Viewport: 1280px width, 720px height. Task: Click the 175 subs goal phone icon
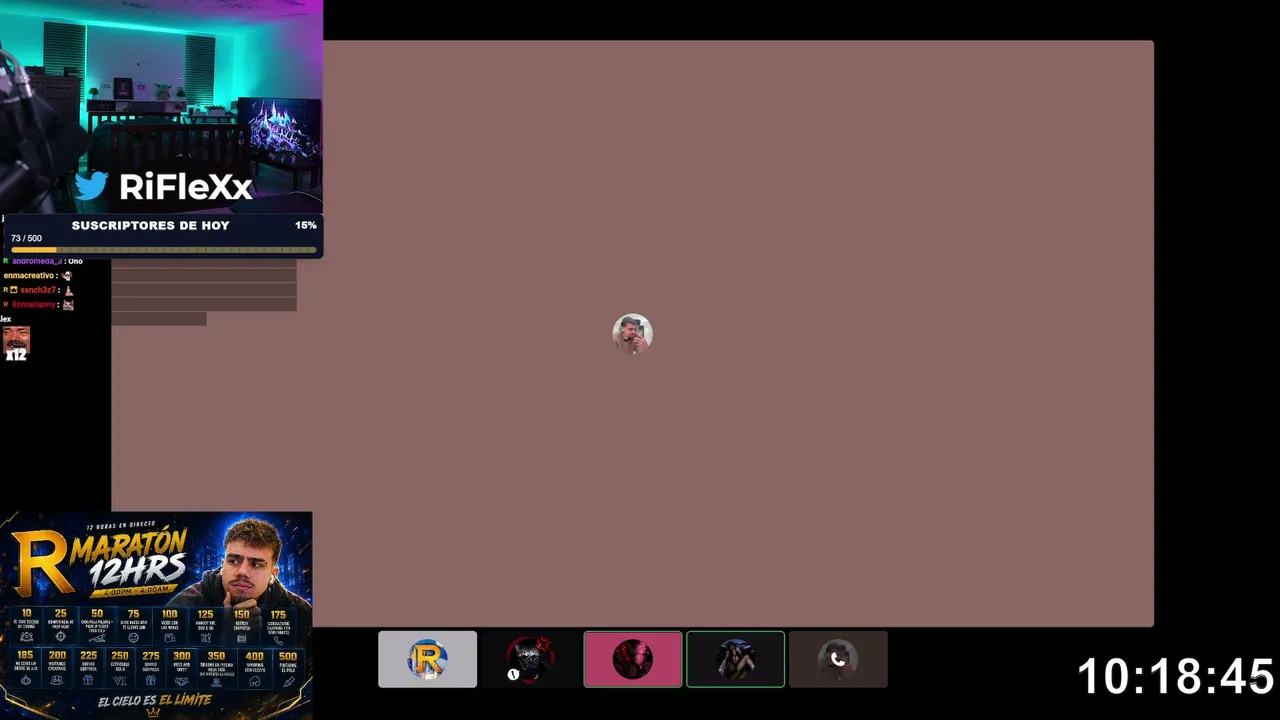[279, 641]
